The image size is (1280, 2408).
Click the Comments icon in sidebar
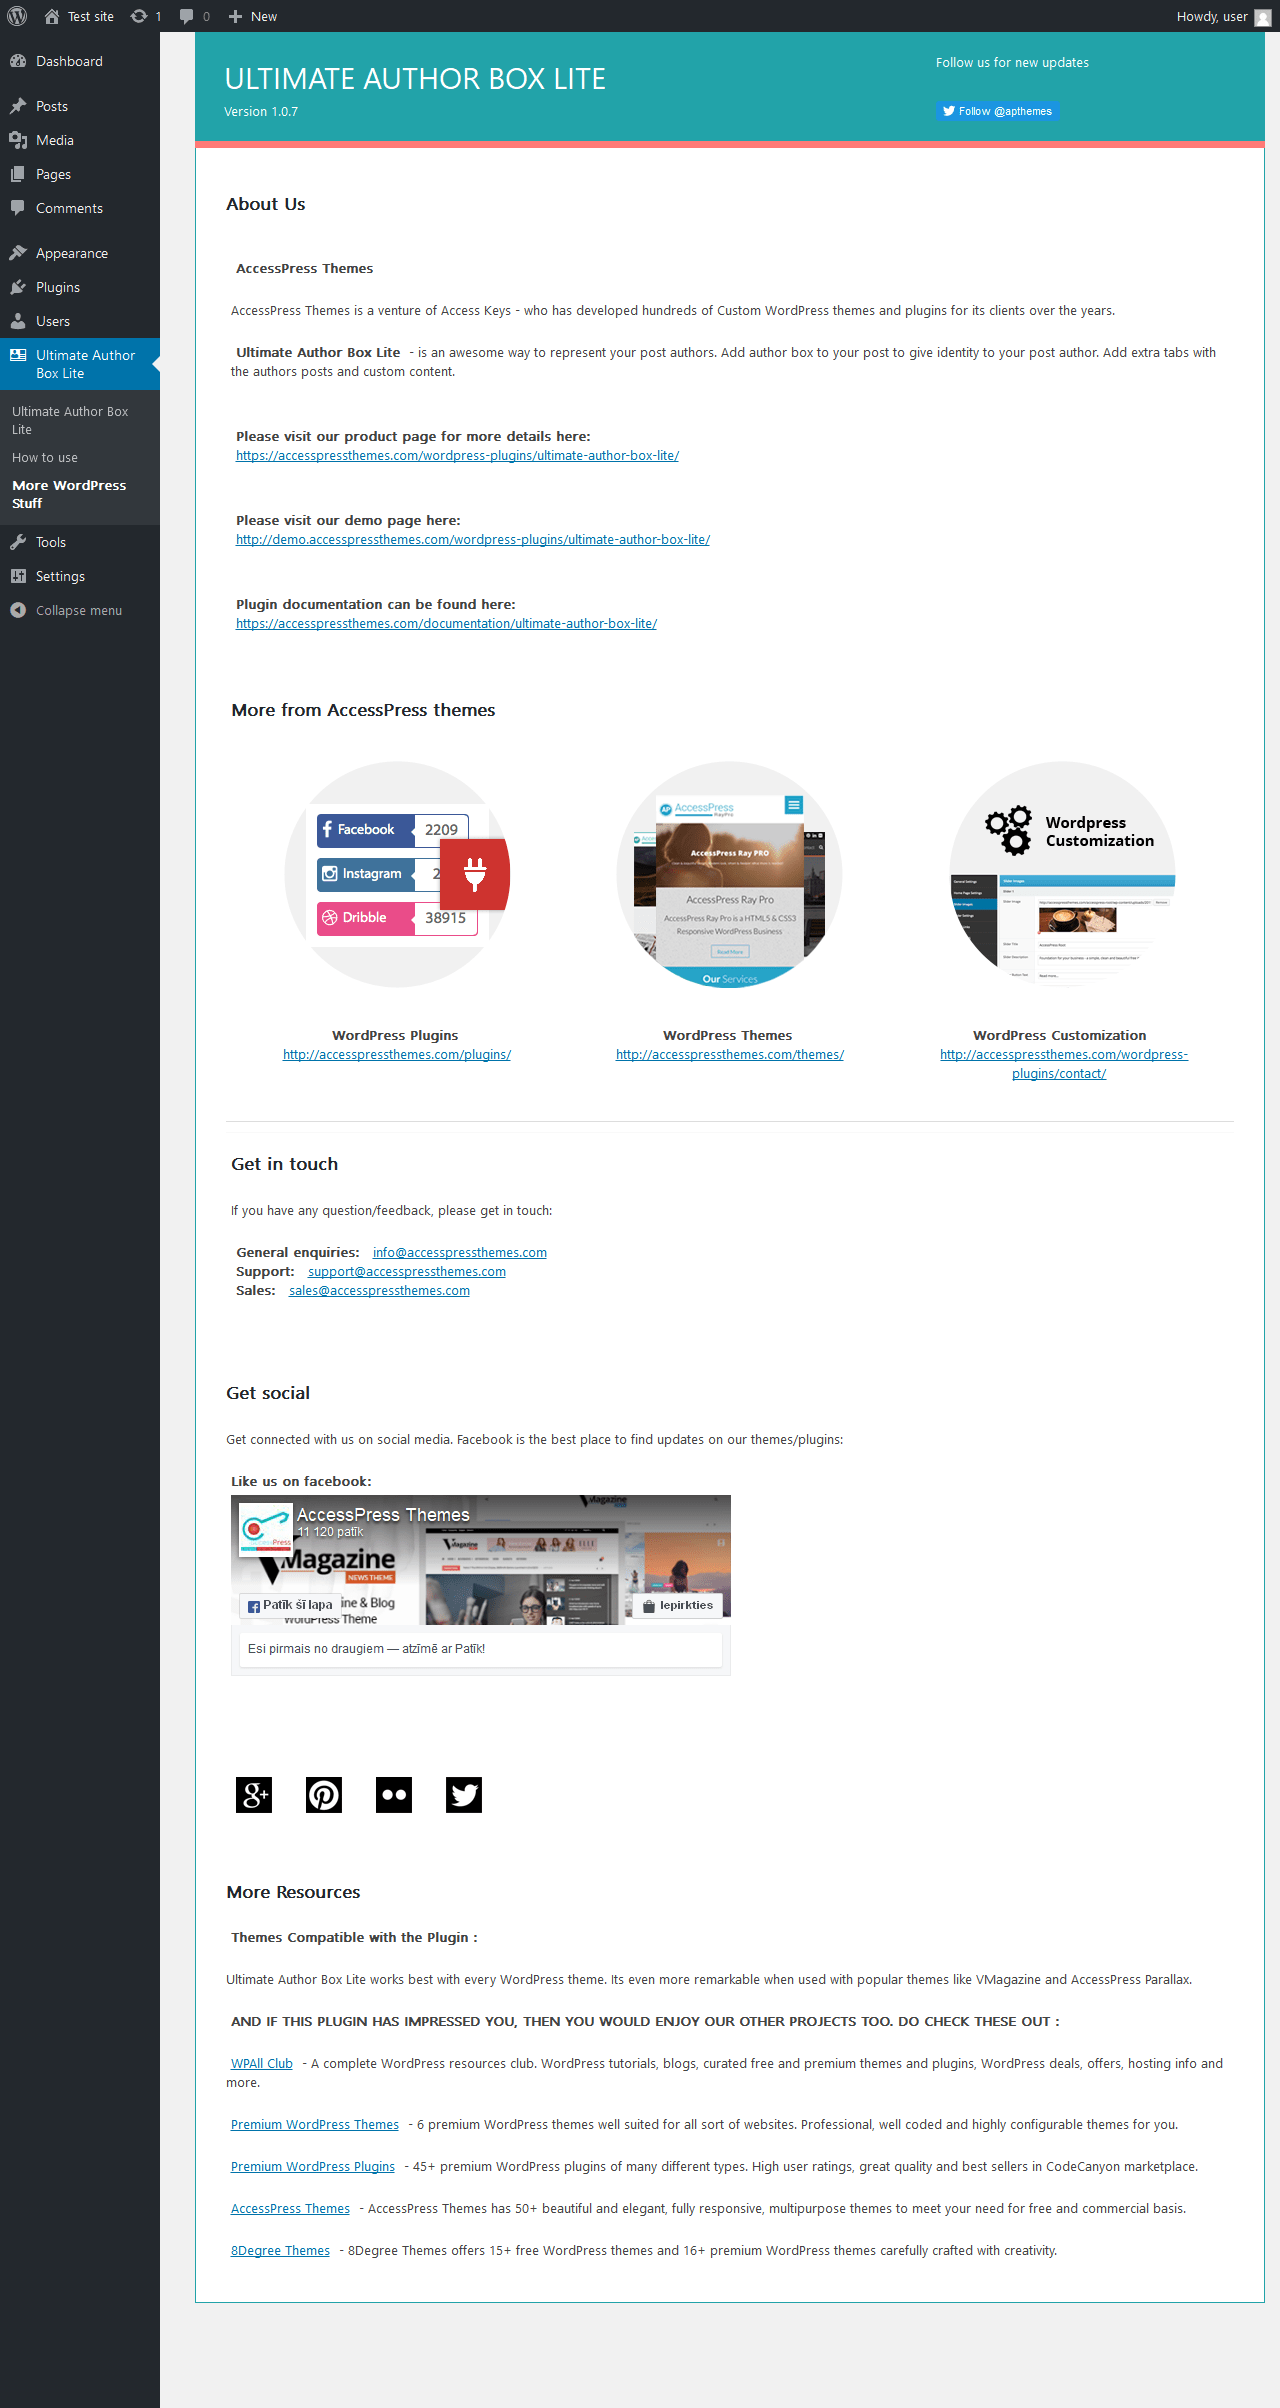click(18, 208)
